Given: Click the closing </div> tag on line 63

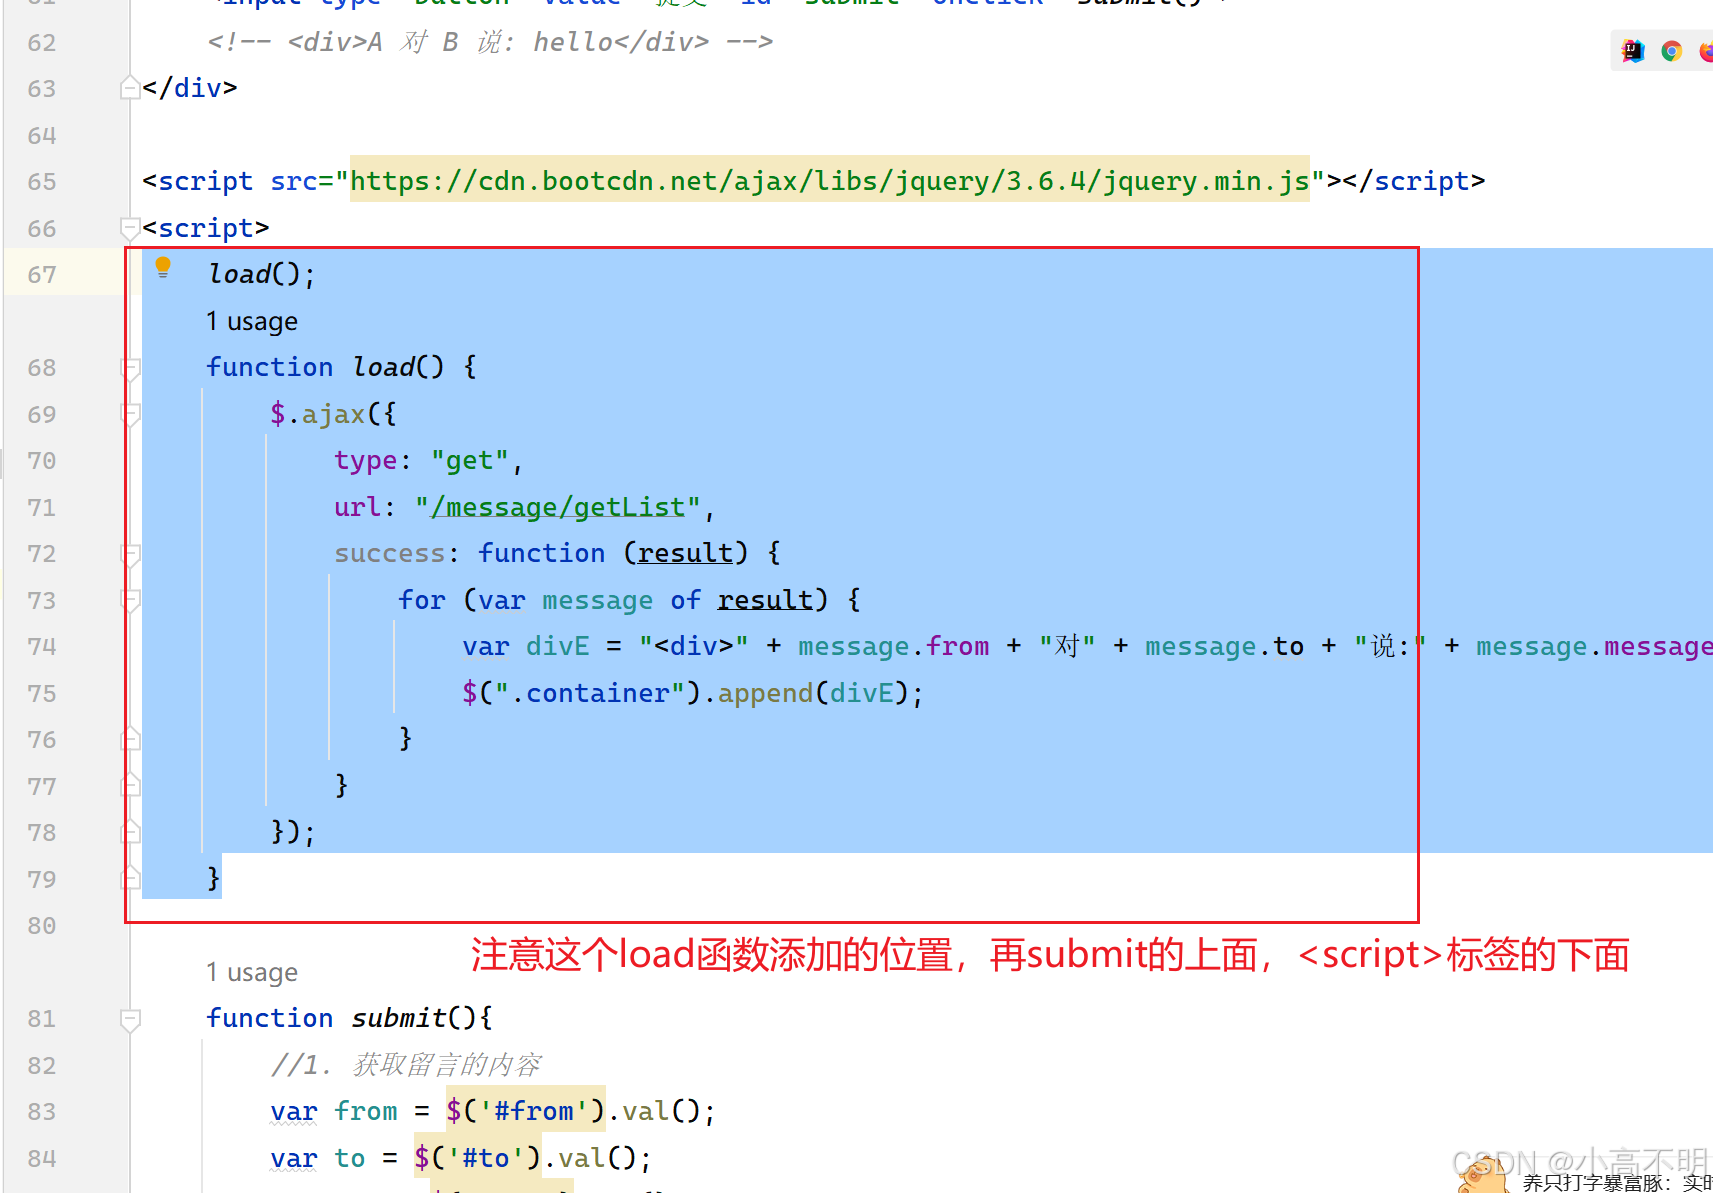Looking at the screenshot, I should pos(190,88).
